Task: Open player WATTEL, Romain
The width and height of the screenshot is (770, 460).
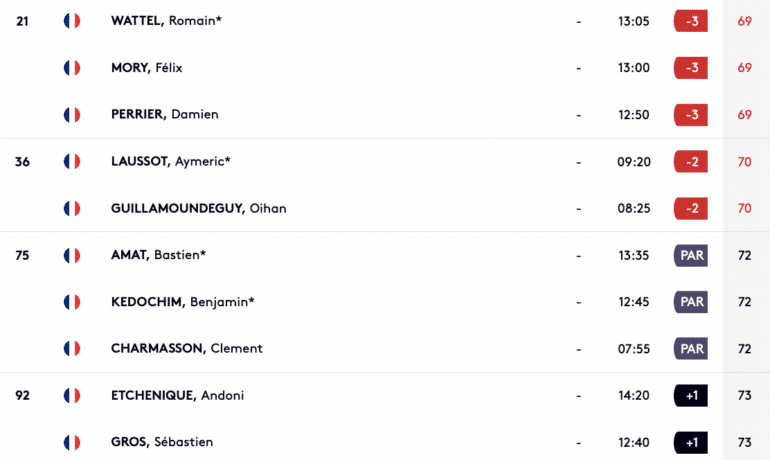Action: coord(166,21)
